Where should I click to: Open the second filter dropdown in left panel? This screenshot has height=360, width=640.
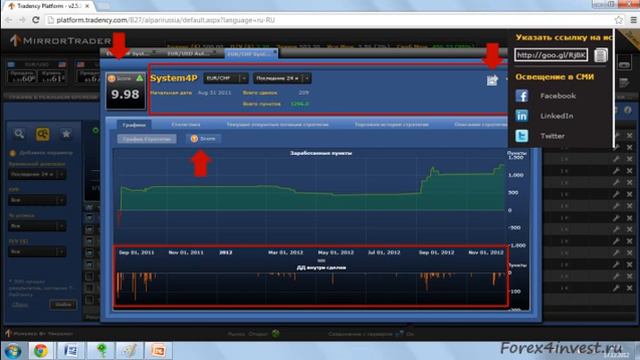coord(37,200)
